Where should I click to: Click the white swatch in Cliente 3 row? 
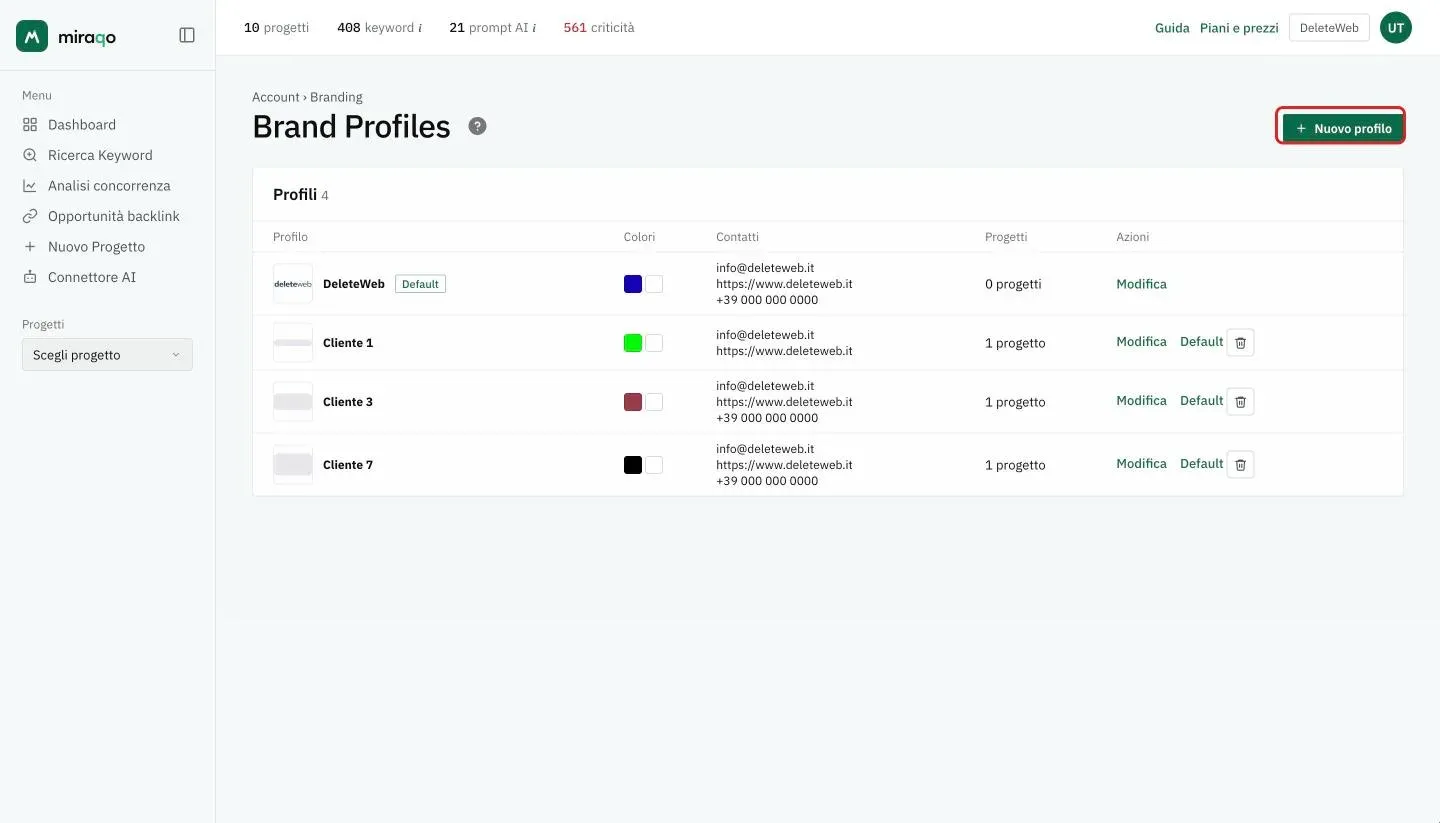[654, 402]
